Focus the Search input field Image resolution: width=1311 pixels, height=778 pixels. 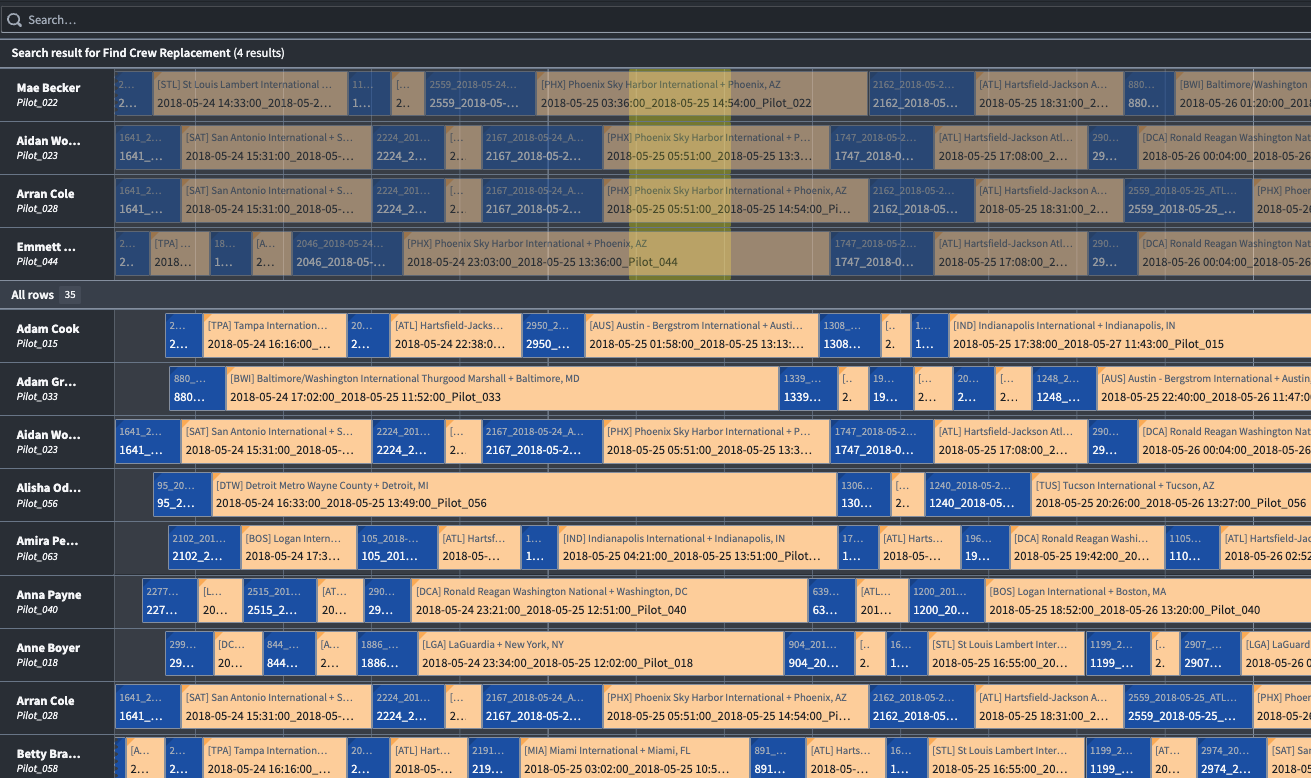point(655,20)
